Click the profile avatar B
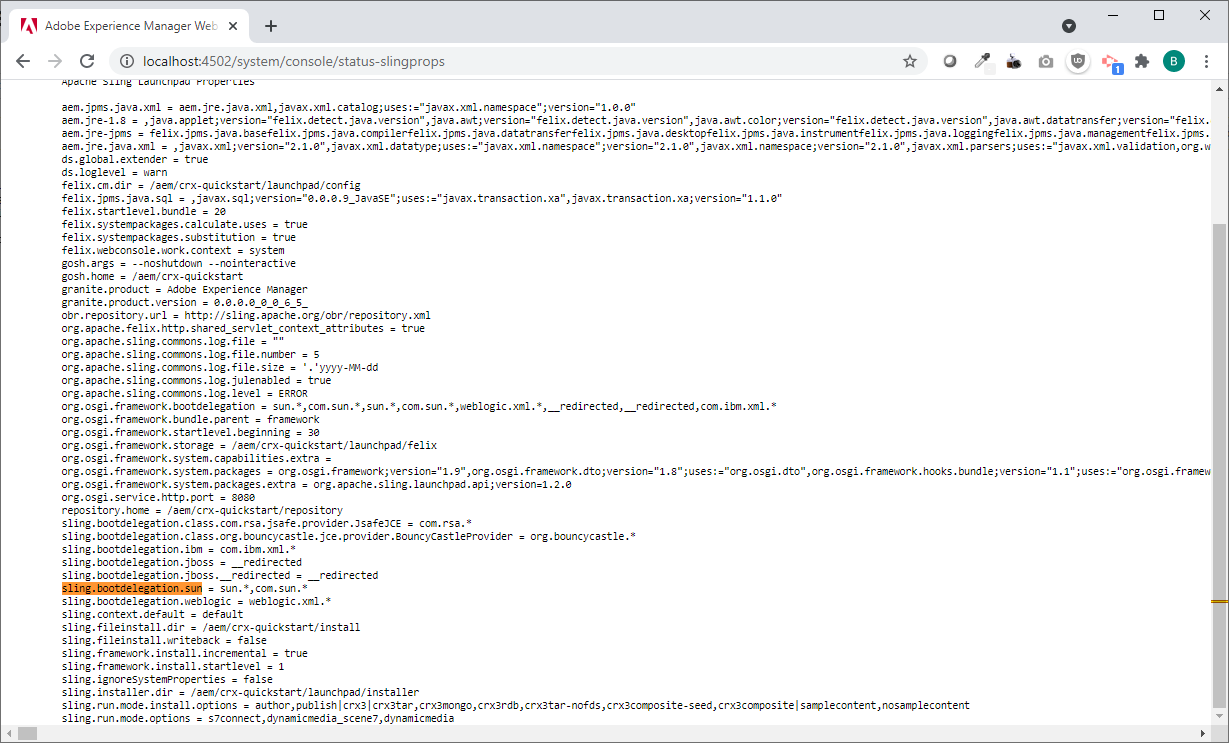The width and height of the screenshot is (1229, 743). pos(1174,61)
